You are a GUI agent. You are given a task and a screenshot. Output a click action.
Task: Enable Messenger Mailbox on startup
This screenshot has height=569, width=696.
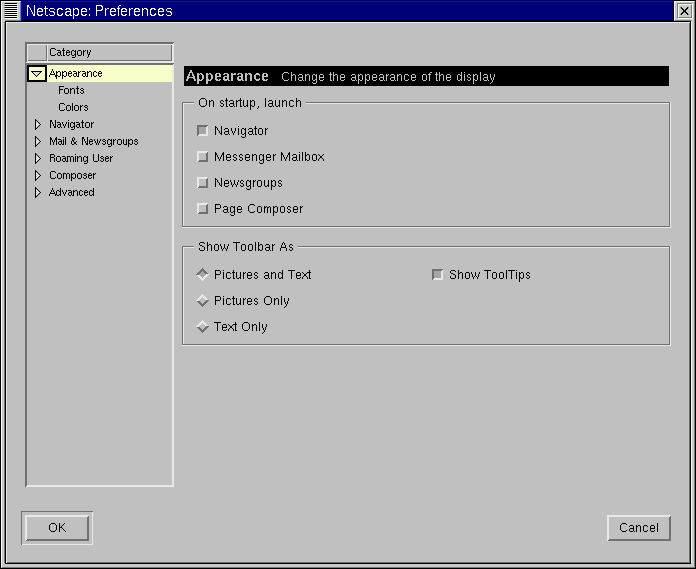(203, 157)
